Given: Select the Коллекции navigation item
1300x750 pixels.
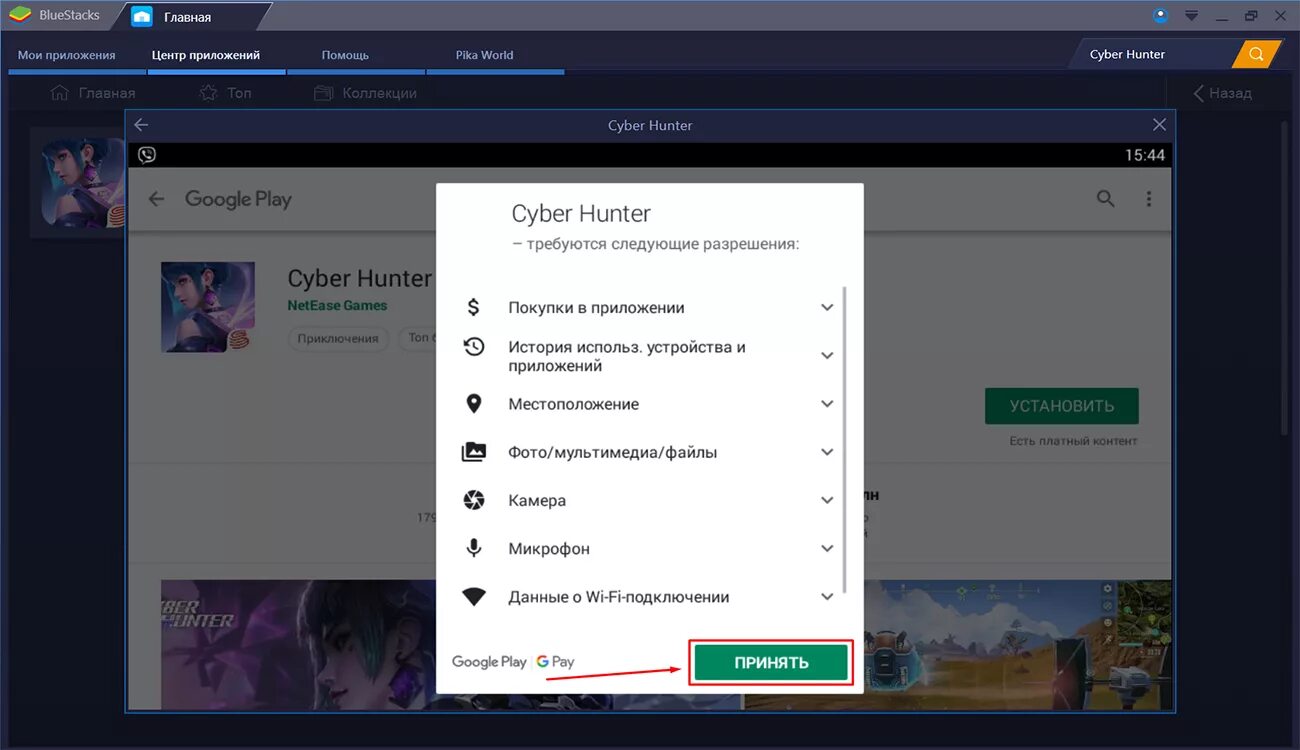Looking at the screenshot, I should (365, 93).
